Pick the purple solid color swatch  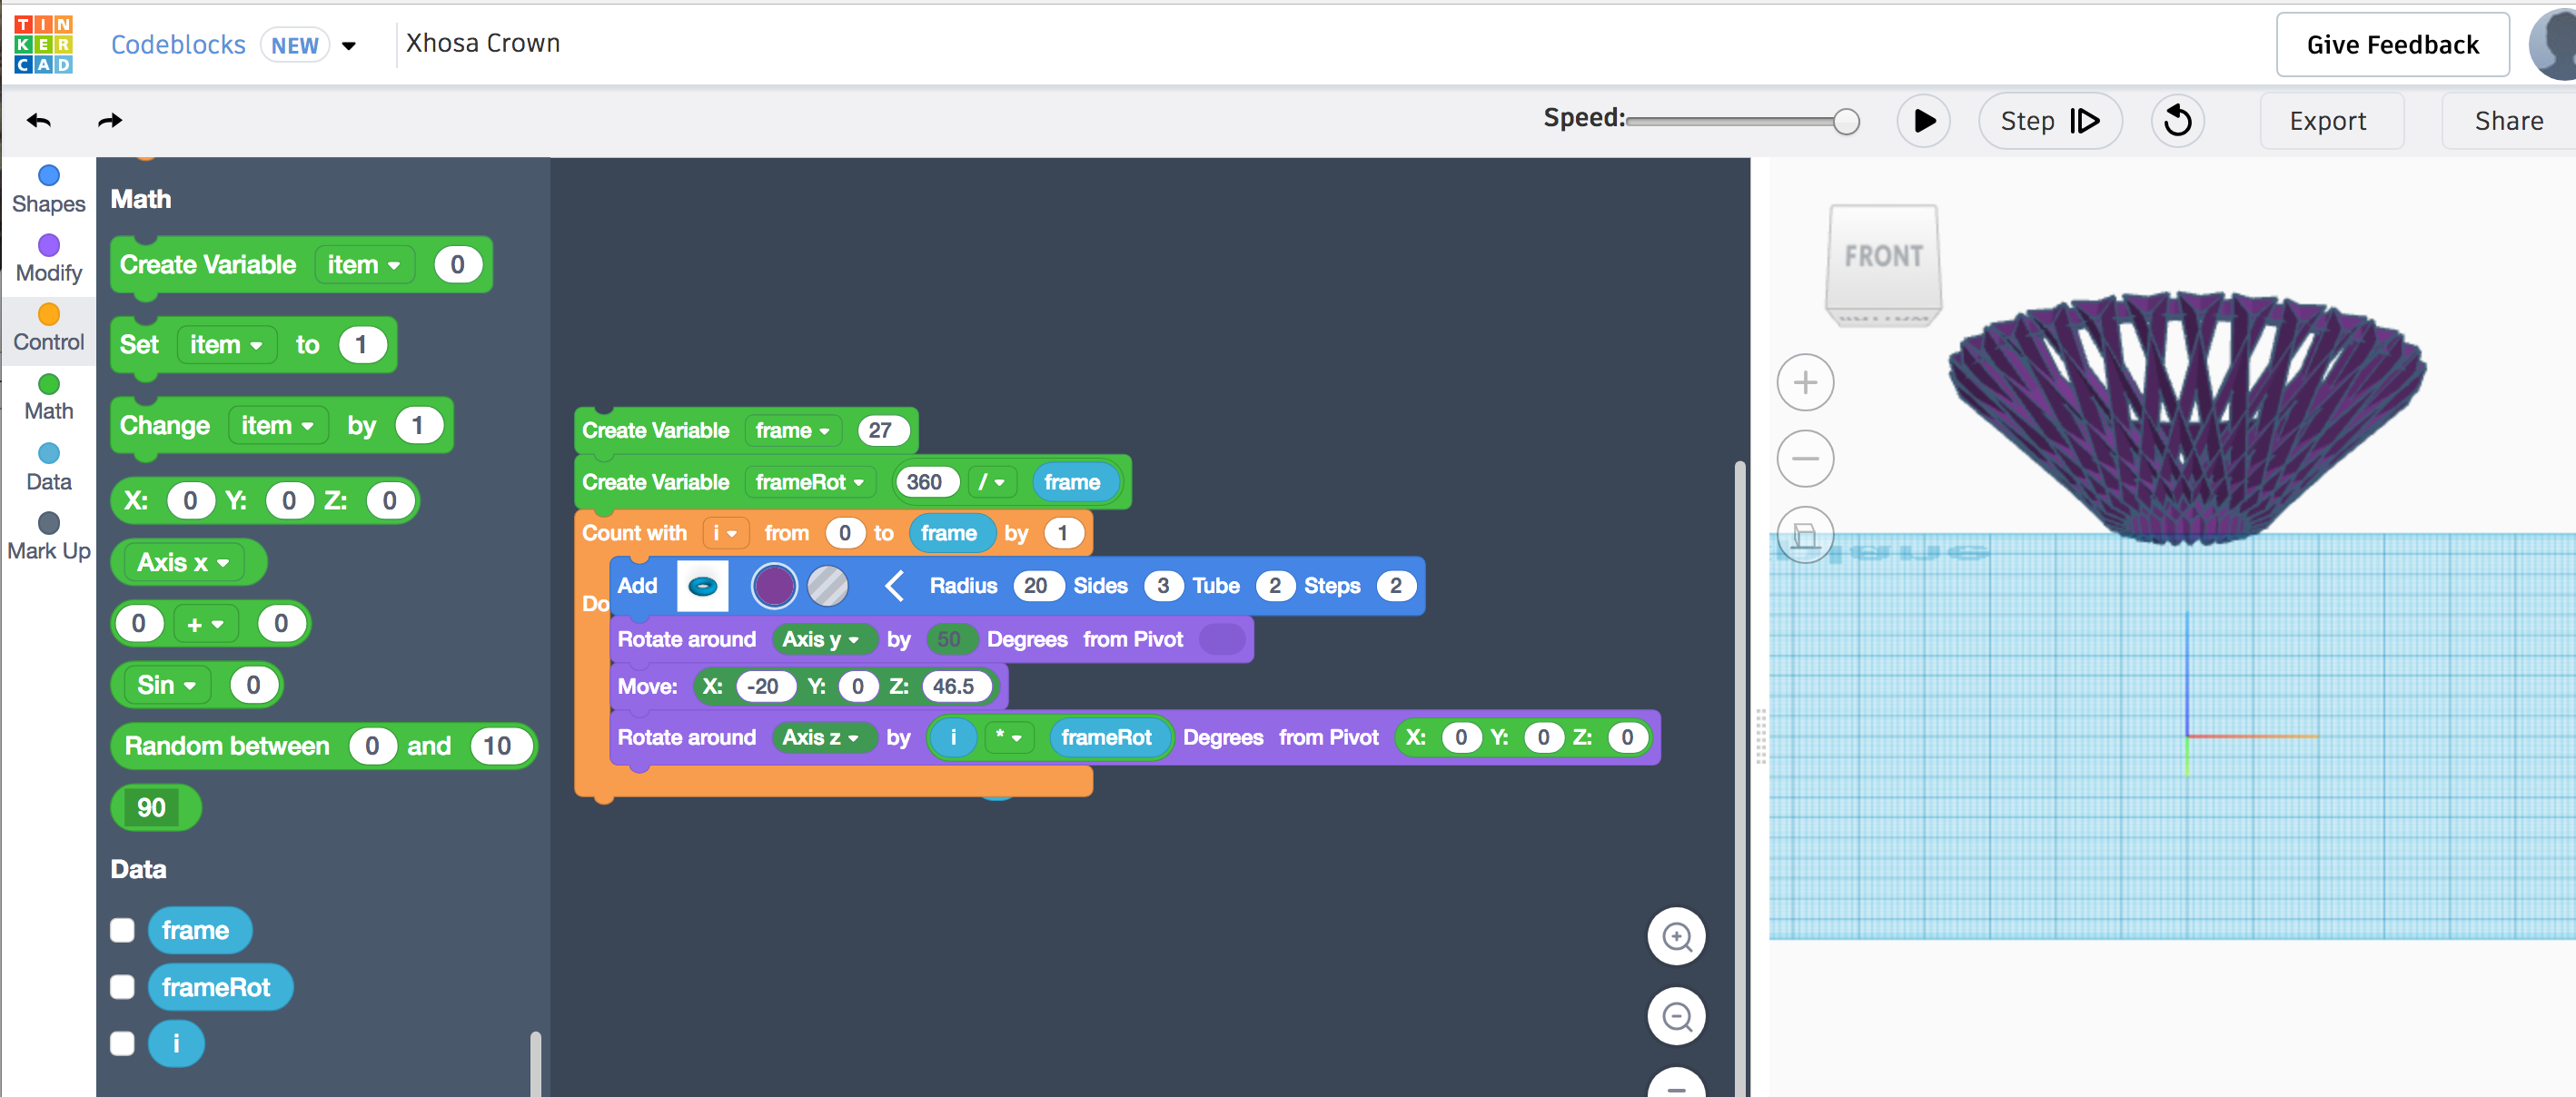pos(774,586)
